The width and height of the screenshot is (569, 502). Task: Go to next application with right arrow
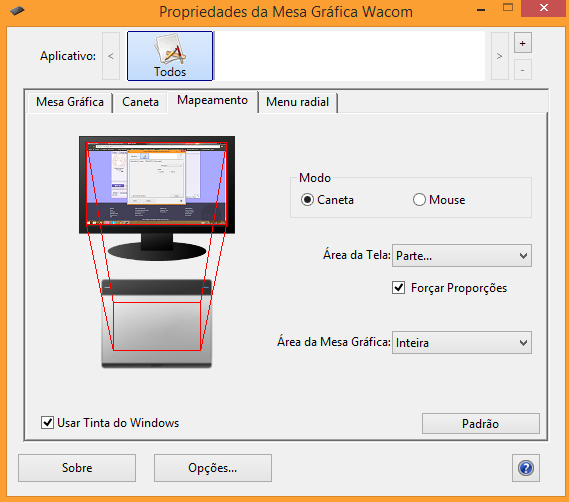pyautogui.click(x=499, y=56)
